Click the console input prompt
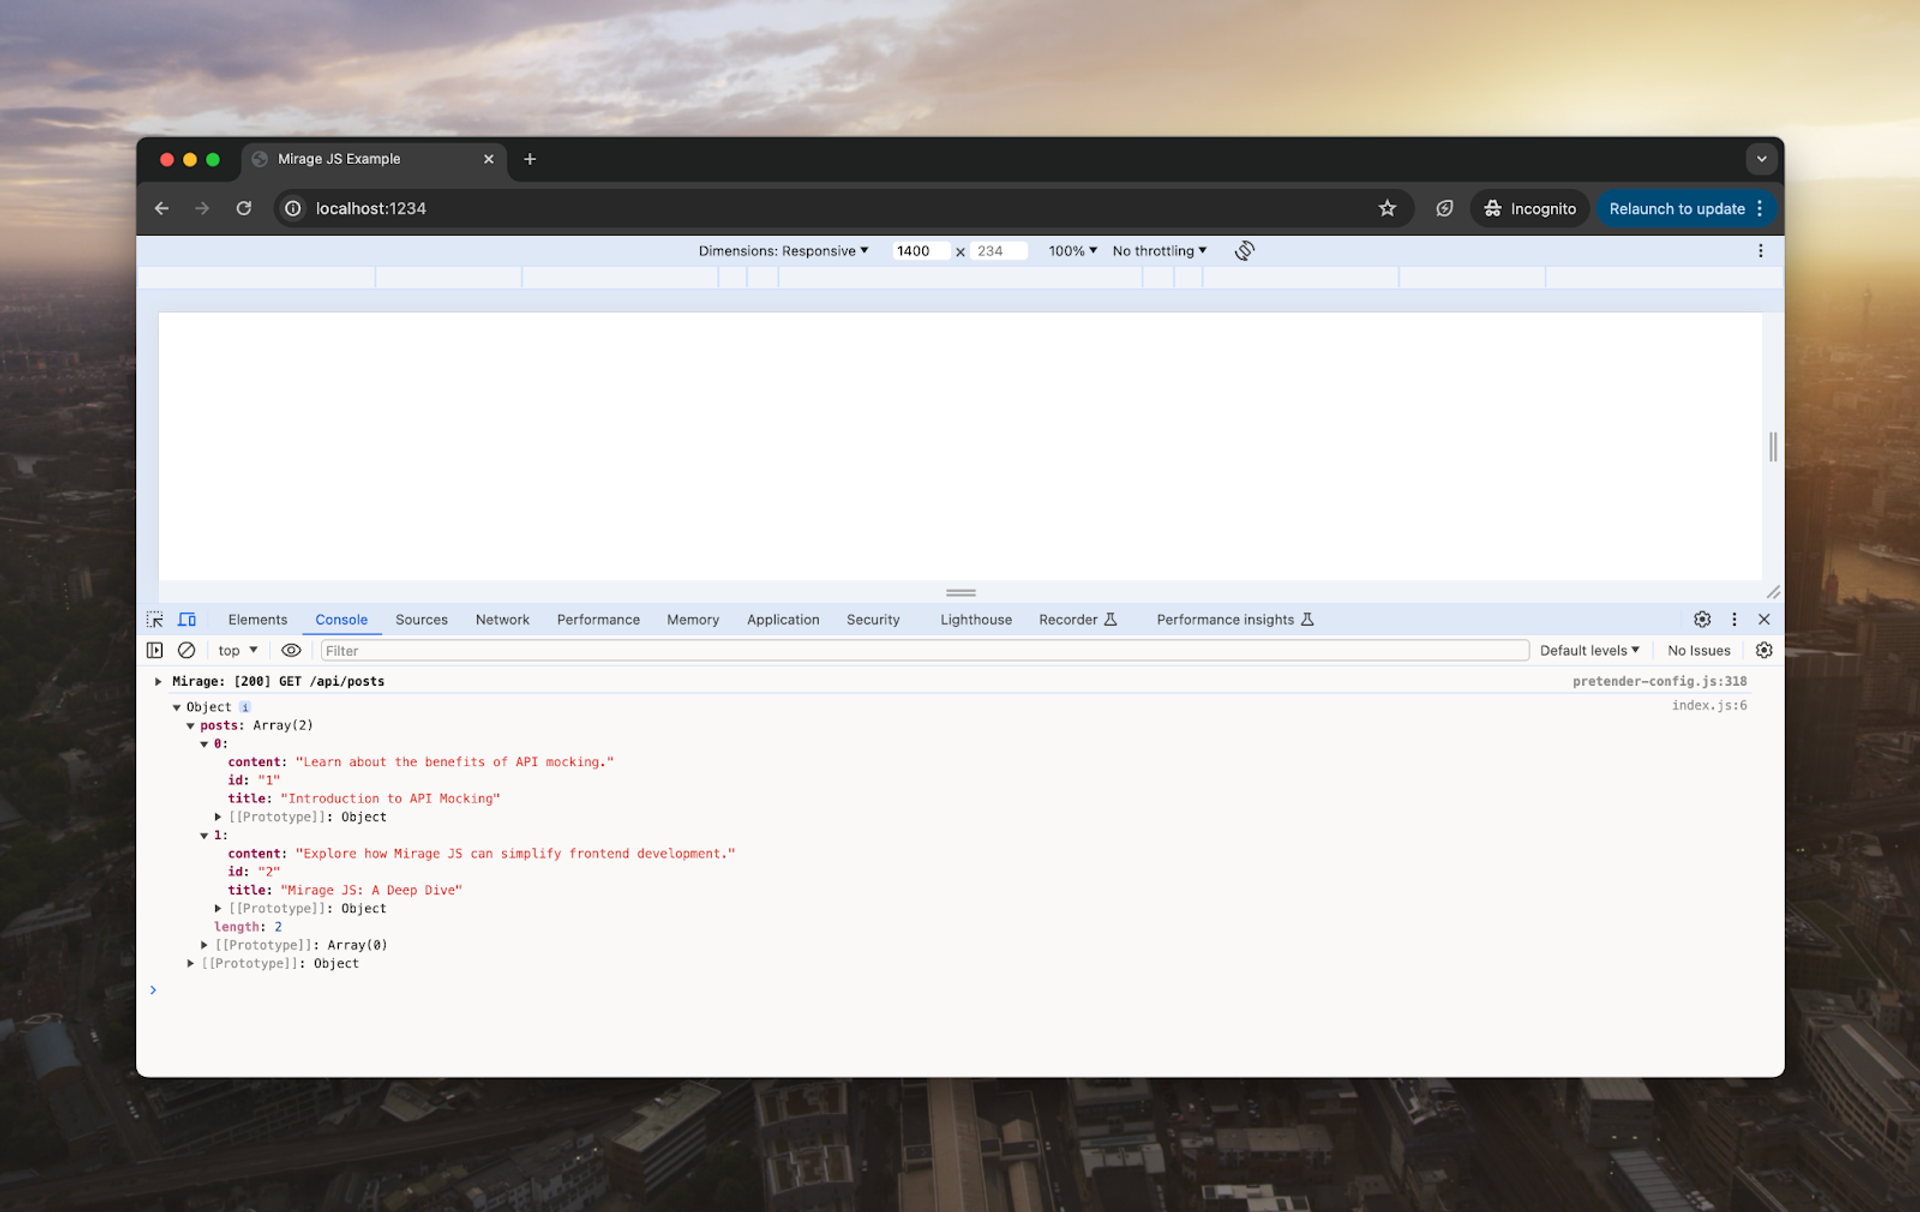This screenshot has height=1212, width=1920. (960, 990)
